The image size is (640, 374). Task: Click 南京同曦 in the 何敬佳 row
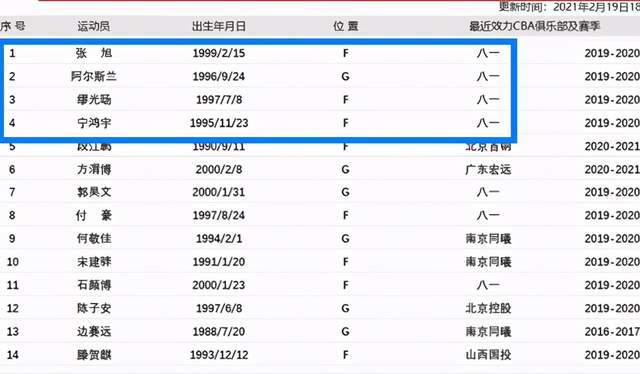click(488, 238)
